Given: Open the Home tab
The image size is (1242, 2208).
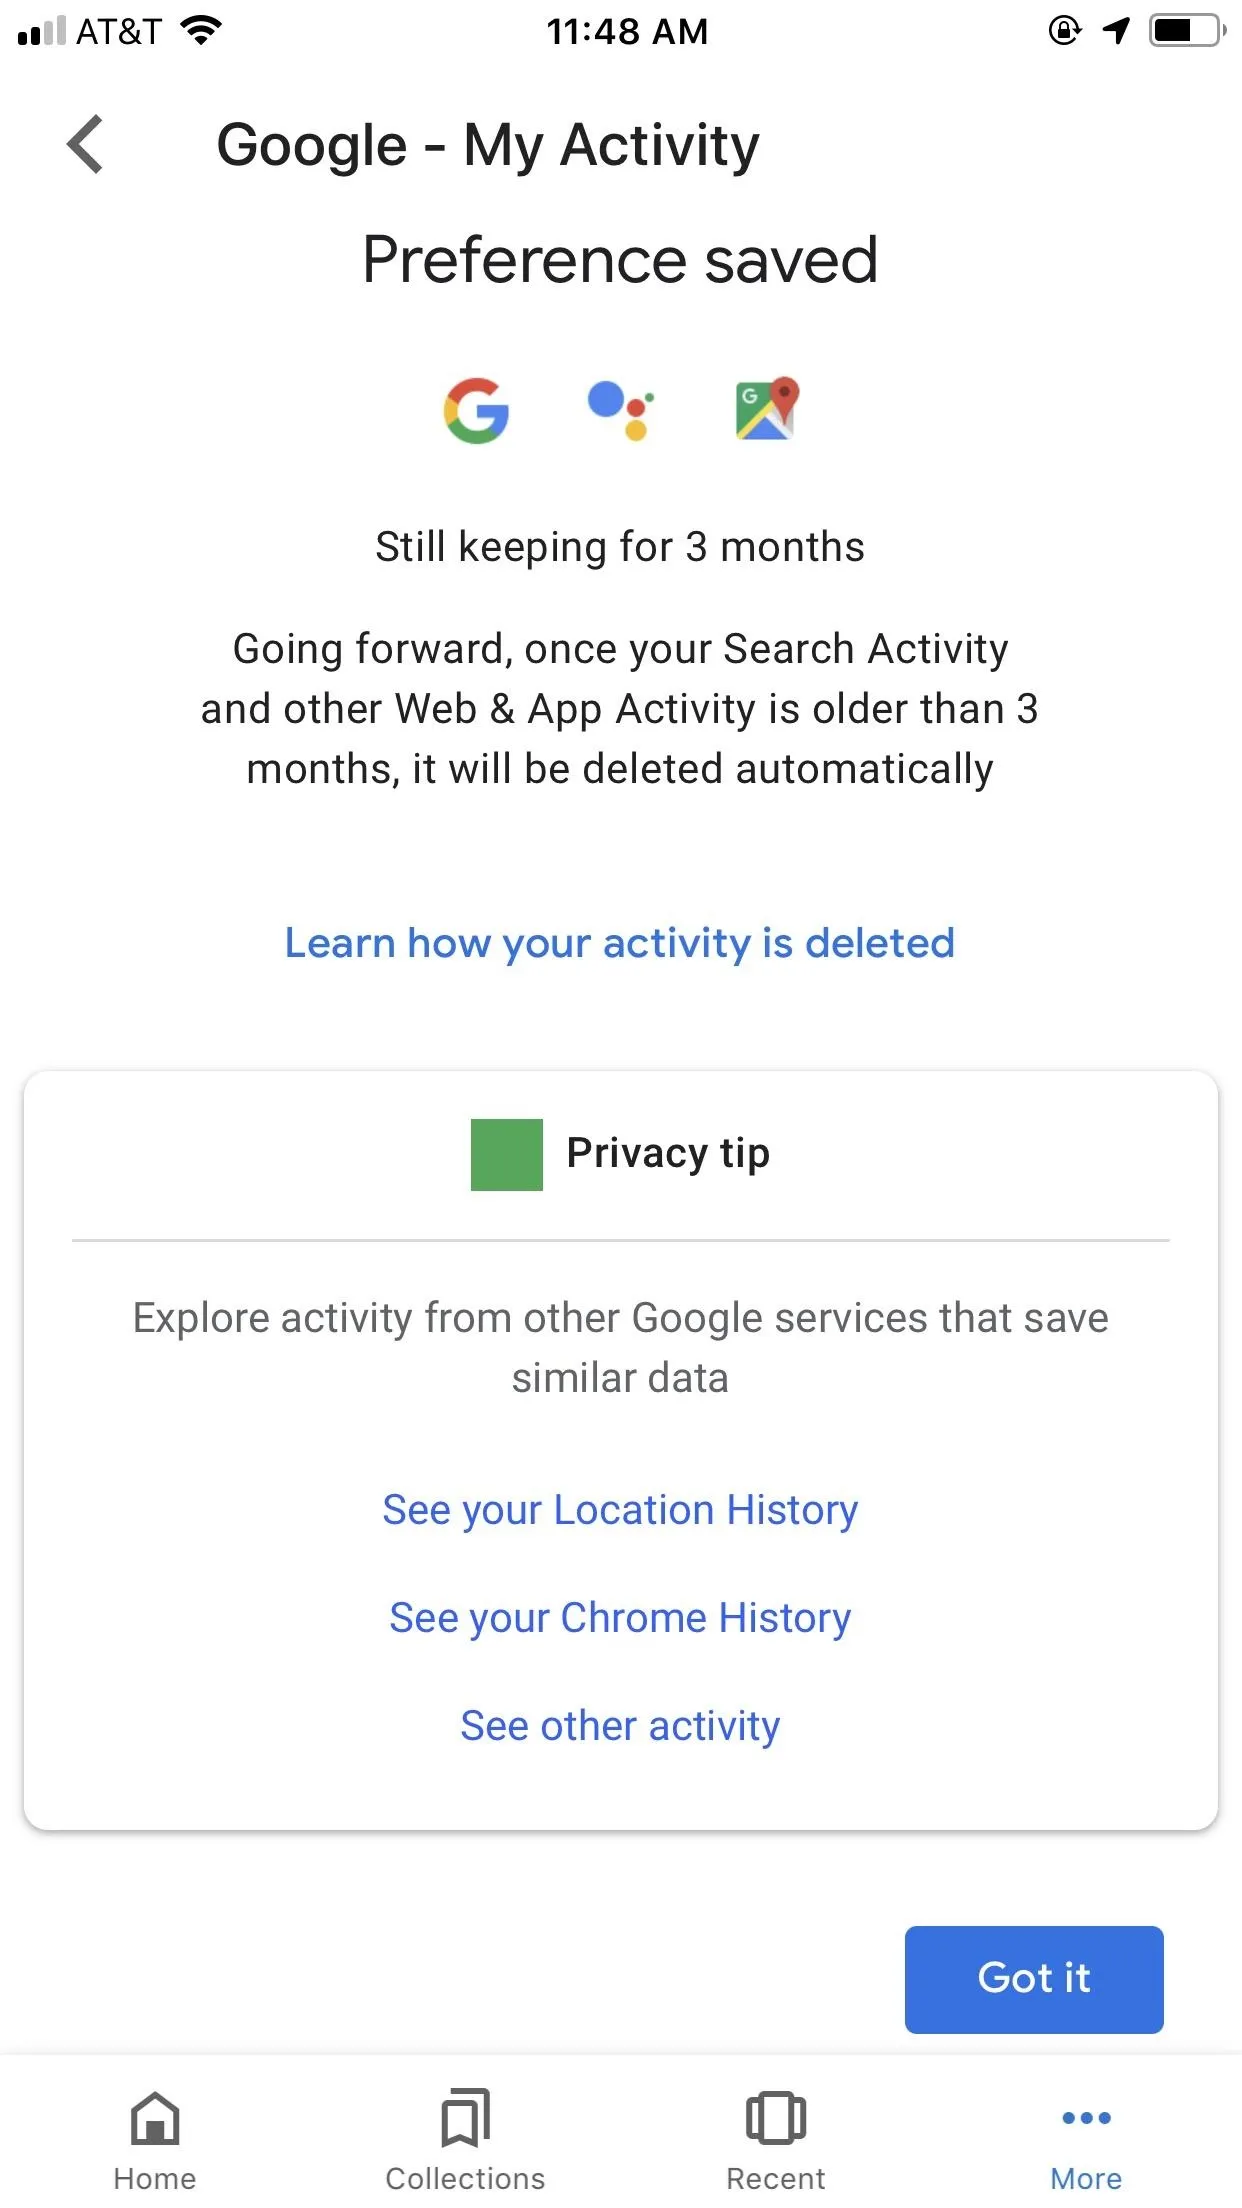Looking at the screenshot, I should click(155, 2140).
